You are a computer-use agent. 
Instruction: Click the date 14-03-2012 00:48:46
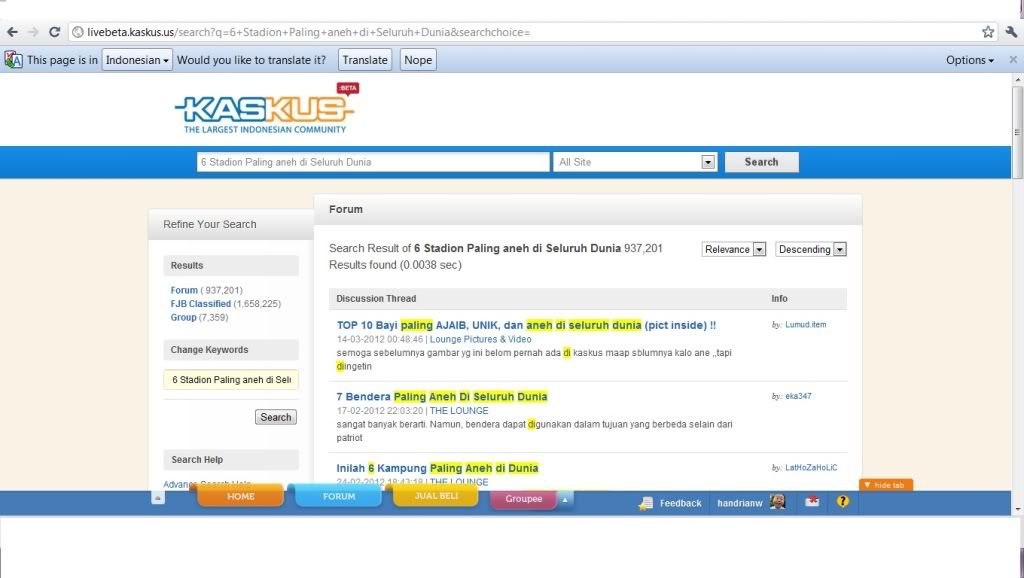379,339
